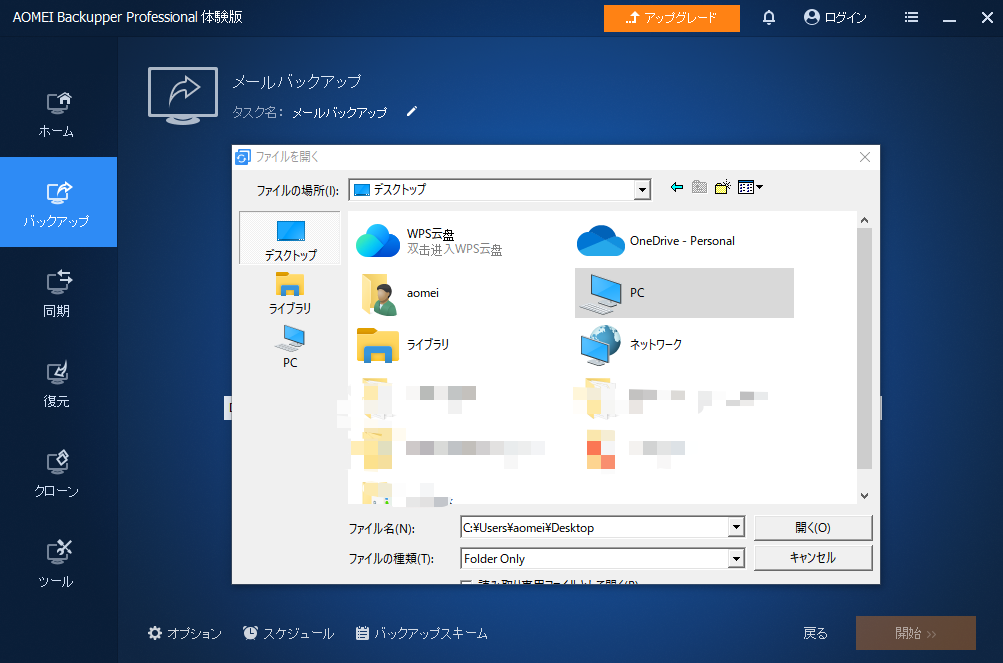Open the view menu dropdown

coord(750,188)
